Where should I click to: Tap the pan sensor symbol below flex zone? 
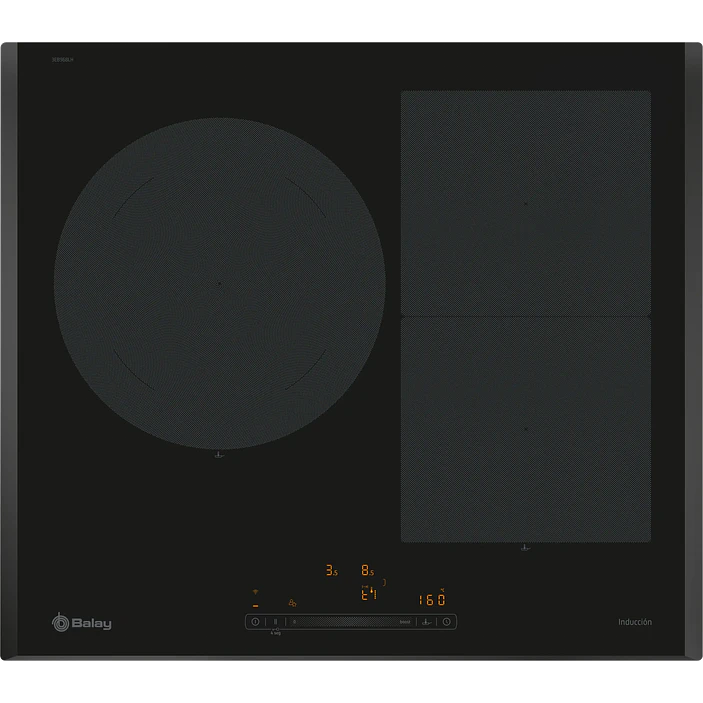[525, 547]
